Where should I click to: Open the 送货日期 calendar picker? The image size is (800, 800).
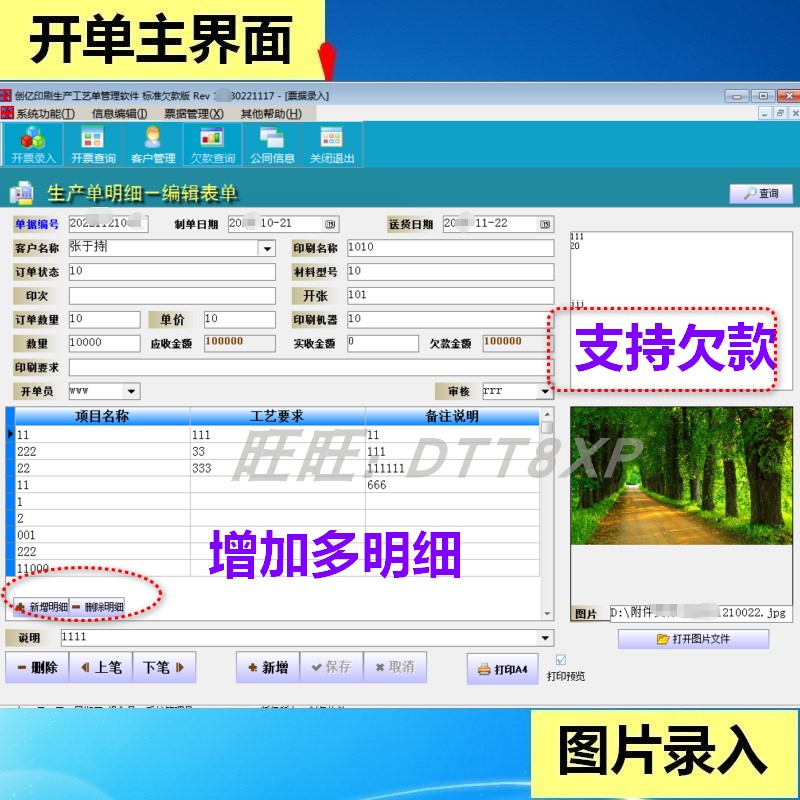point(544,224)
